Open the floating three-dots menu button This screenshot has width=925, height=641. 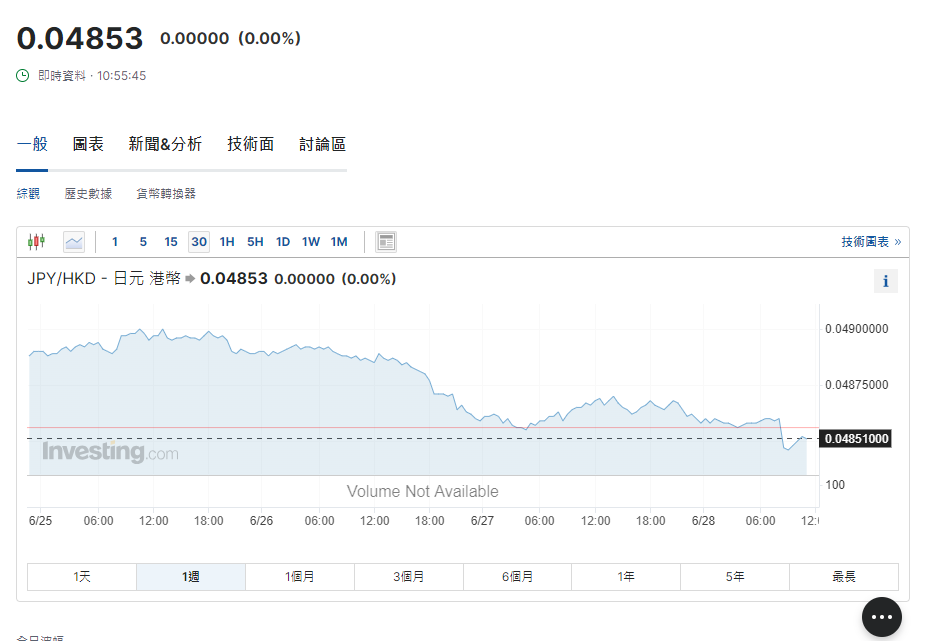tap(880, 617)
